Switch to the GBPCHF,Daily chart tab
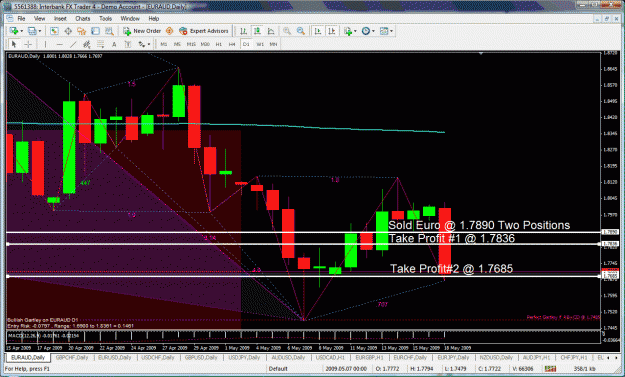The image size is (625, 377). point(72,357)
